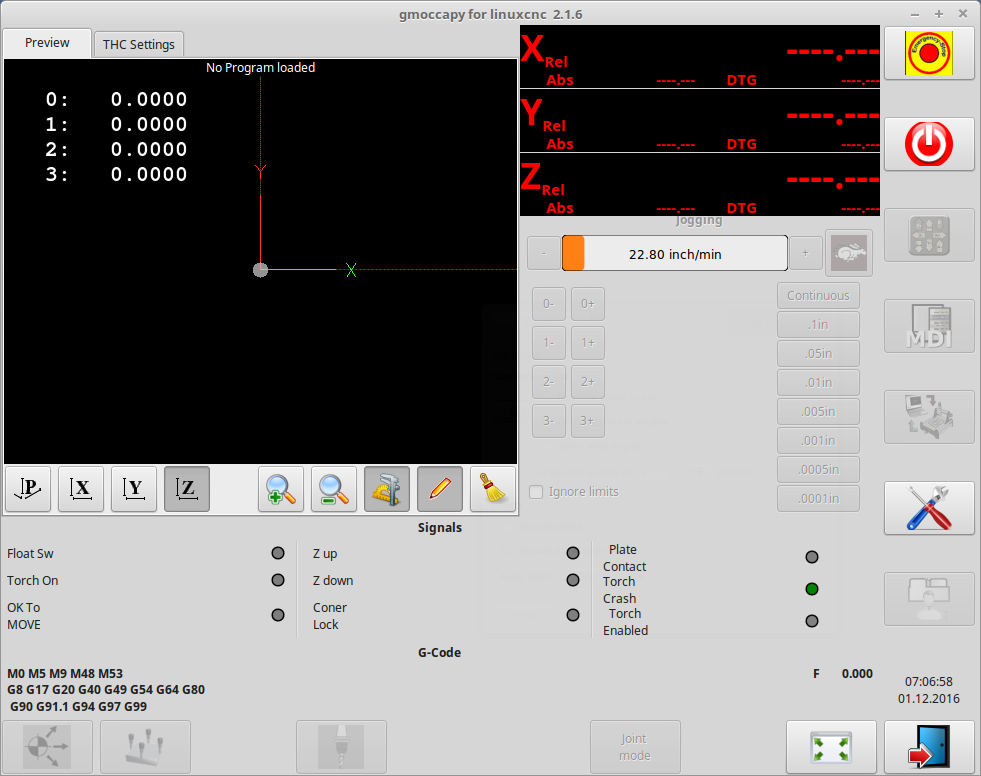The width and height of the screenshot is (981, 776).
Task: Open the settings tools page
Action: click(929, 508)
